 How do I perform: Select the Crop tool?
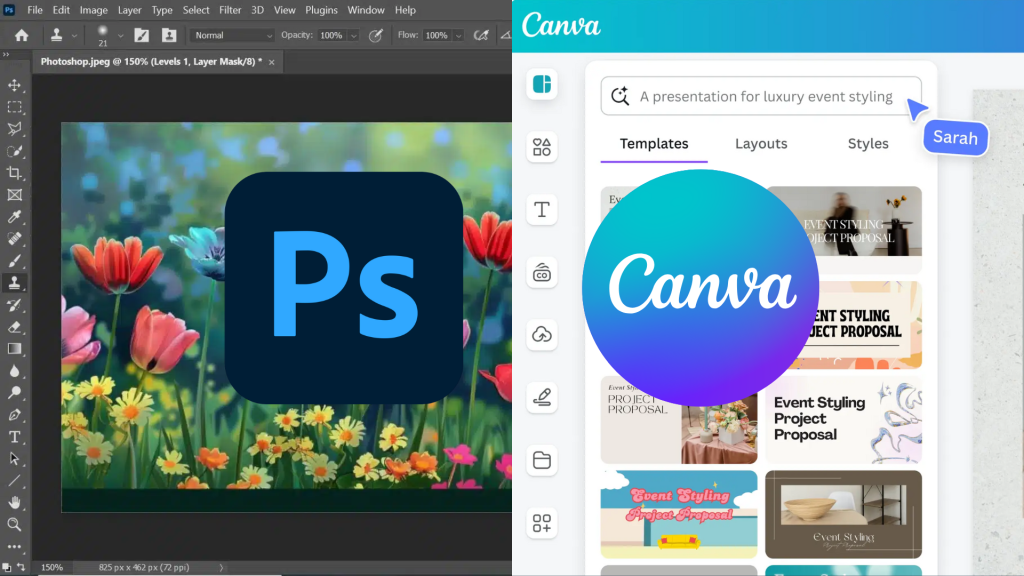click(x=14, y=173)
